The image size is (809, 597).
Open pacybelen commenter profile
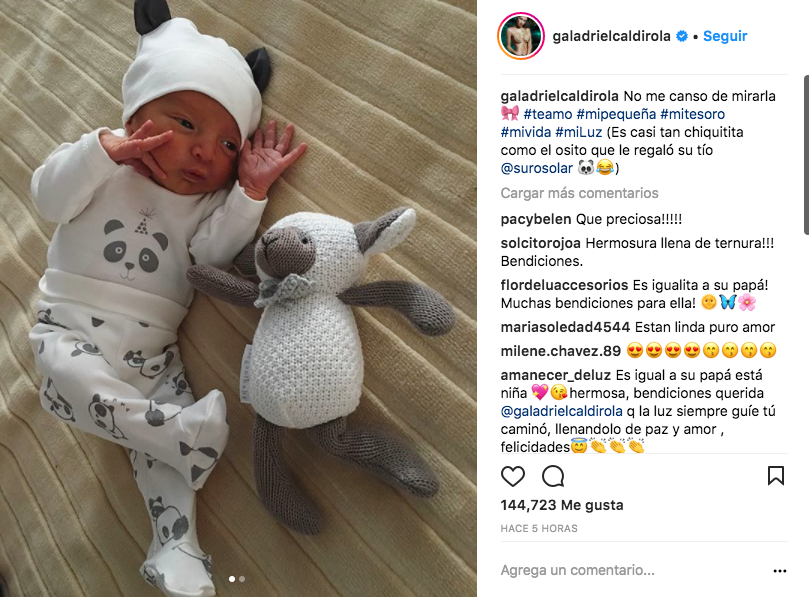[536, 219]
